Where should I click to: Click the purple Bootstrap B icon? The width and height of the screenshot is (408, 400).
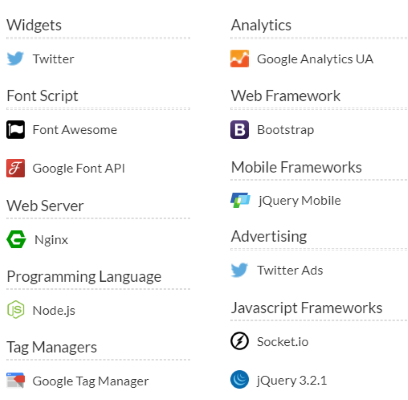pos(239,129)
